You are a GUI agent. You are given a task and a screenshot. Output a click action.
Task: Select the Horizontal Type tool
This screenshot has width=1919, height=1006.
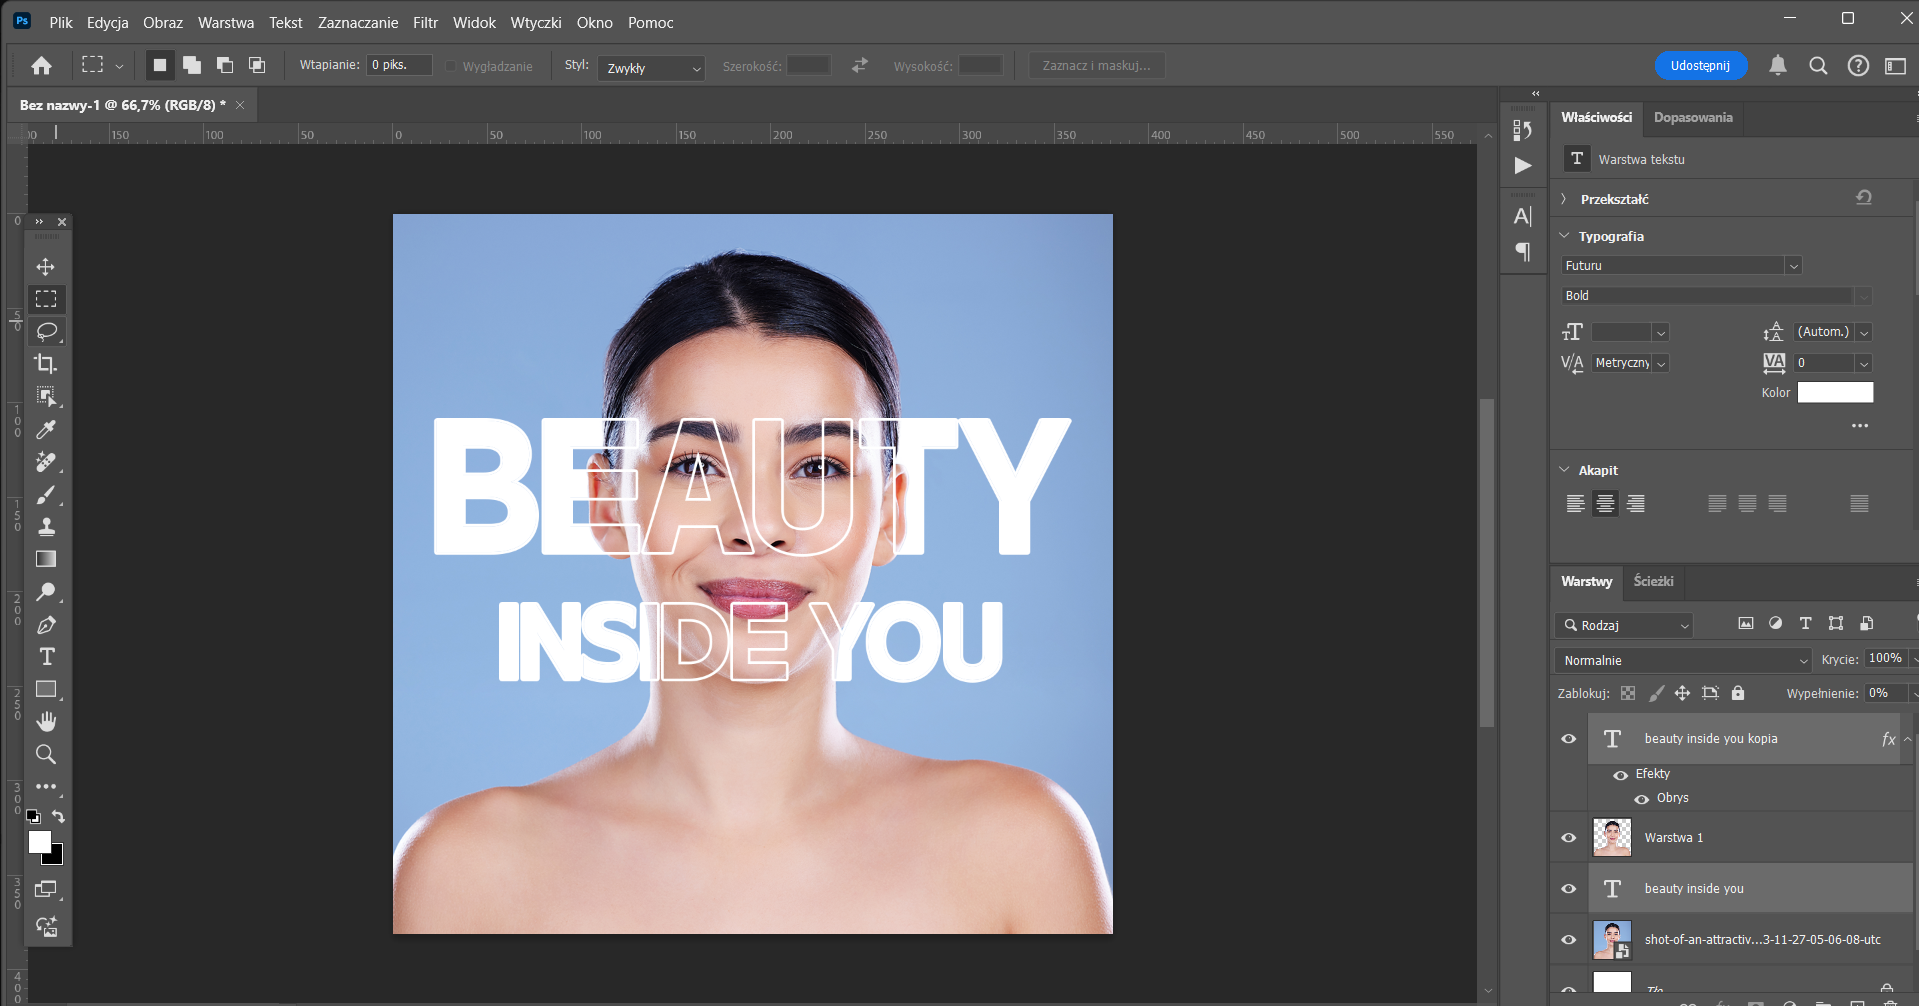click(46, 657)
